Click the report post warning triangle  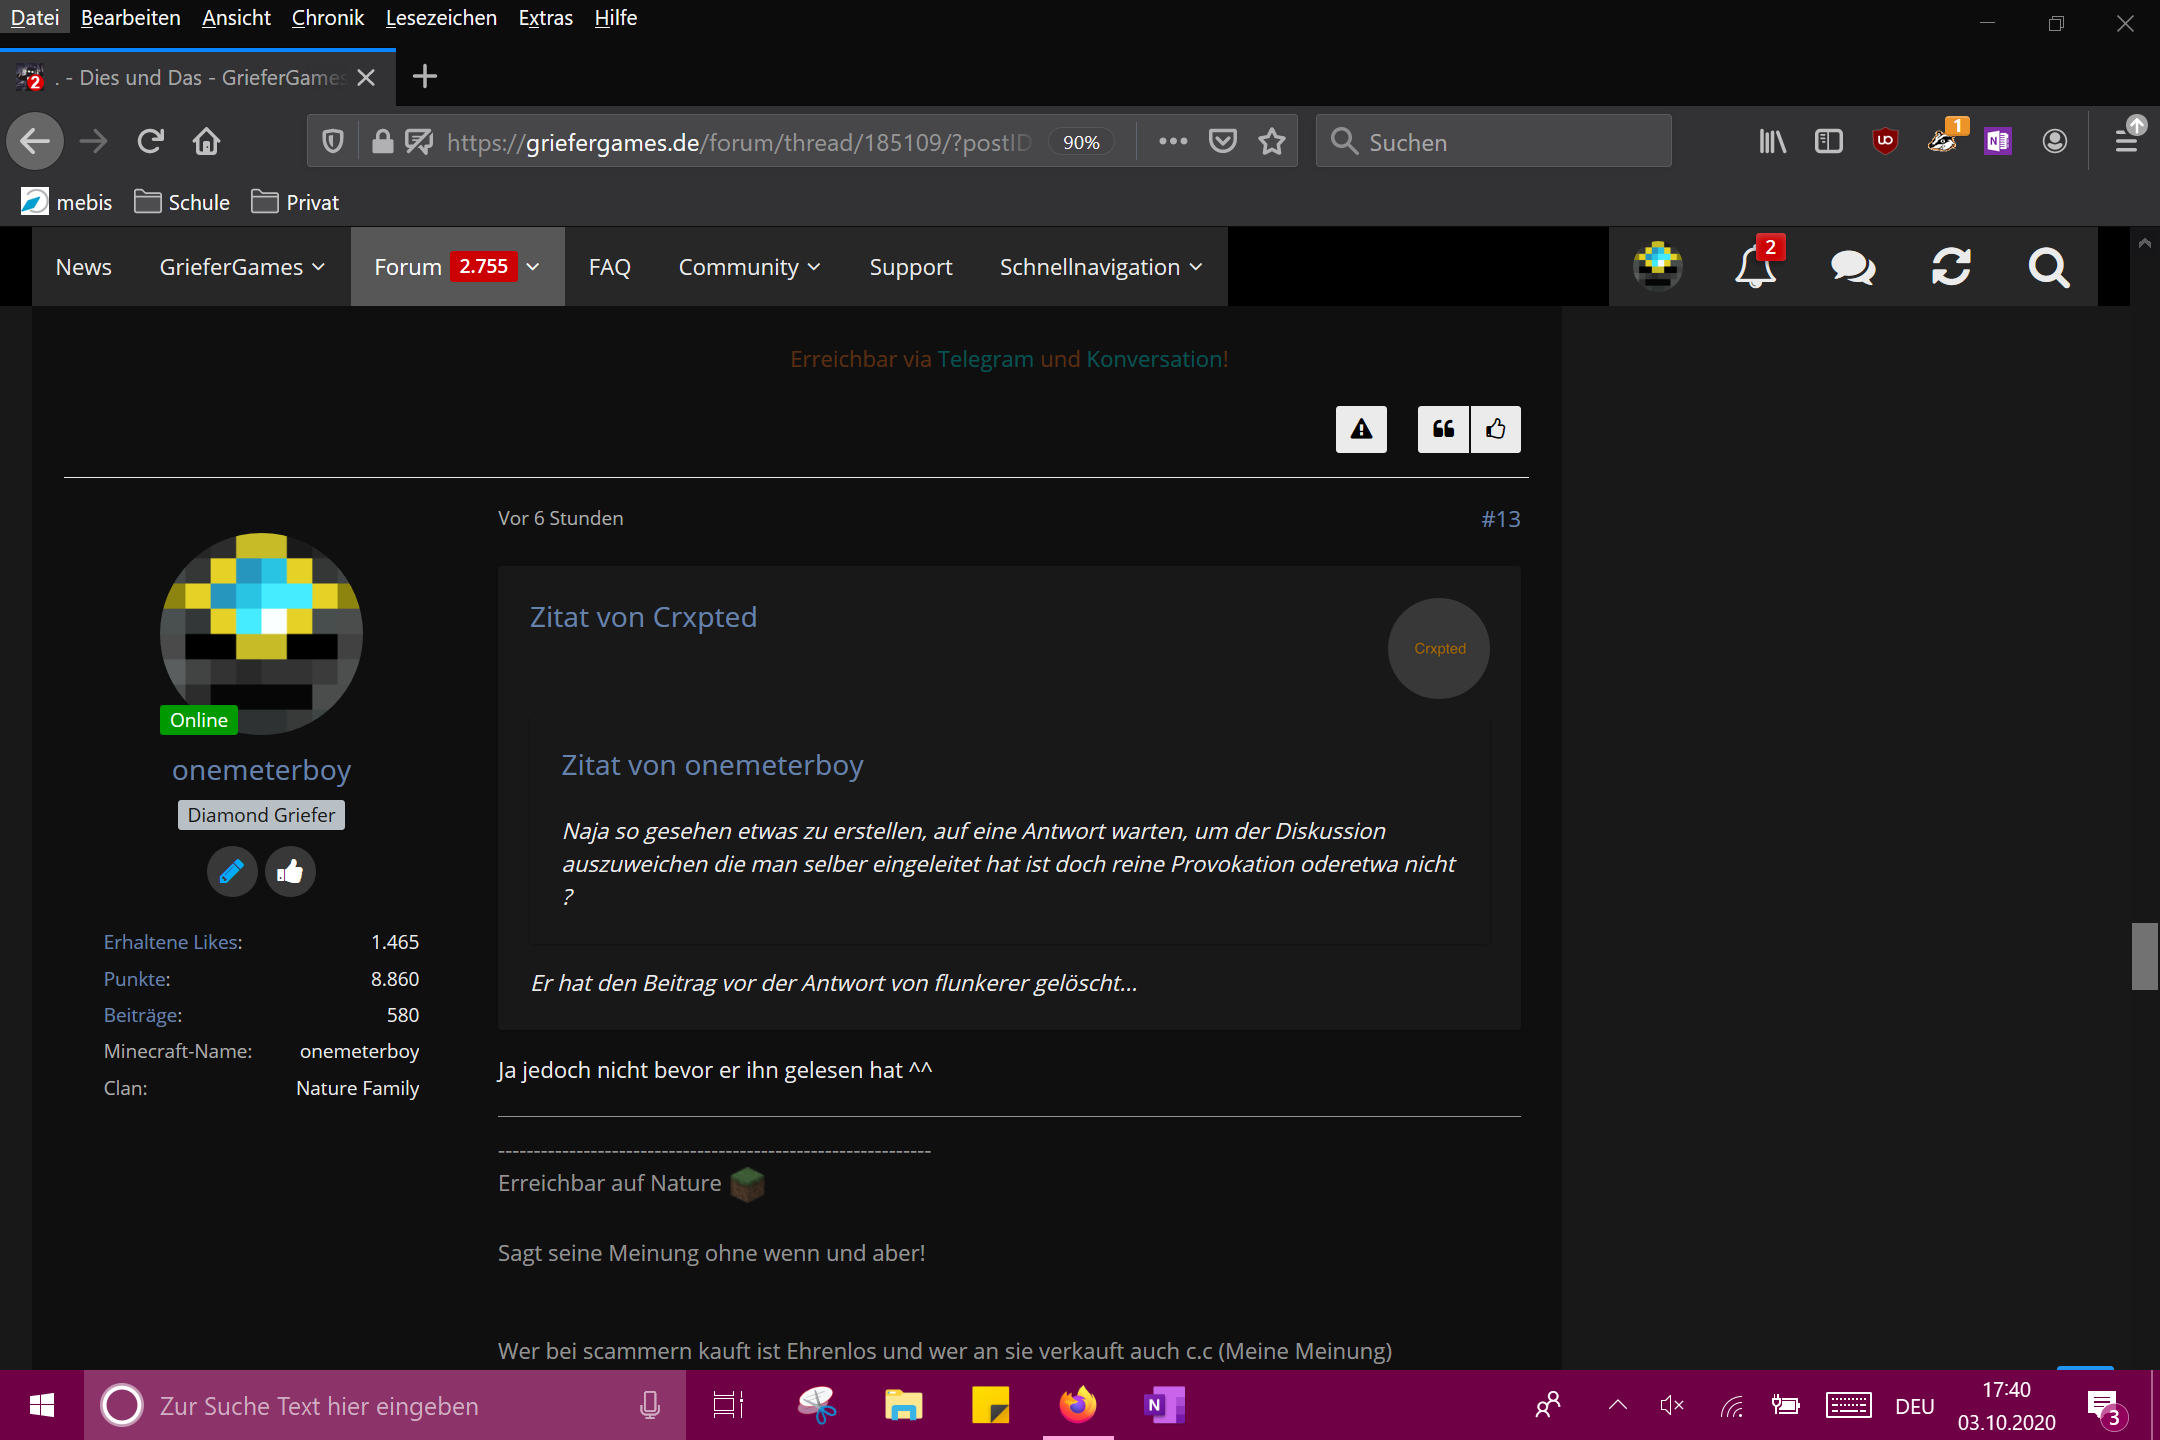(1361, 430)
